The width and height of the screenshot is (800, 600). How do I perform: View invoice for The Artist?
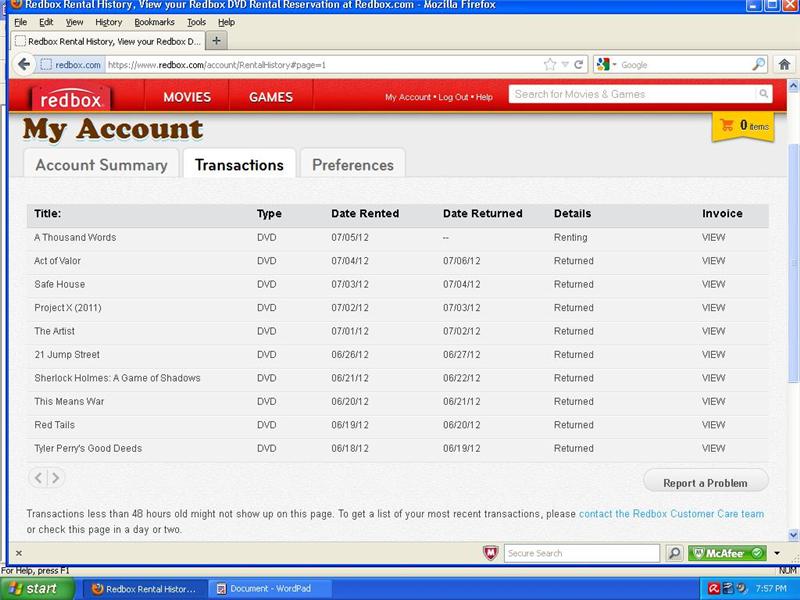(x=713, y=331)
